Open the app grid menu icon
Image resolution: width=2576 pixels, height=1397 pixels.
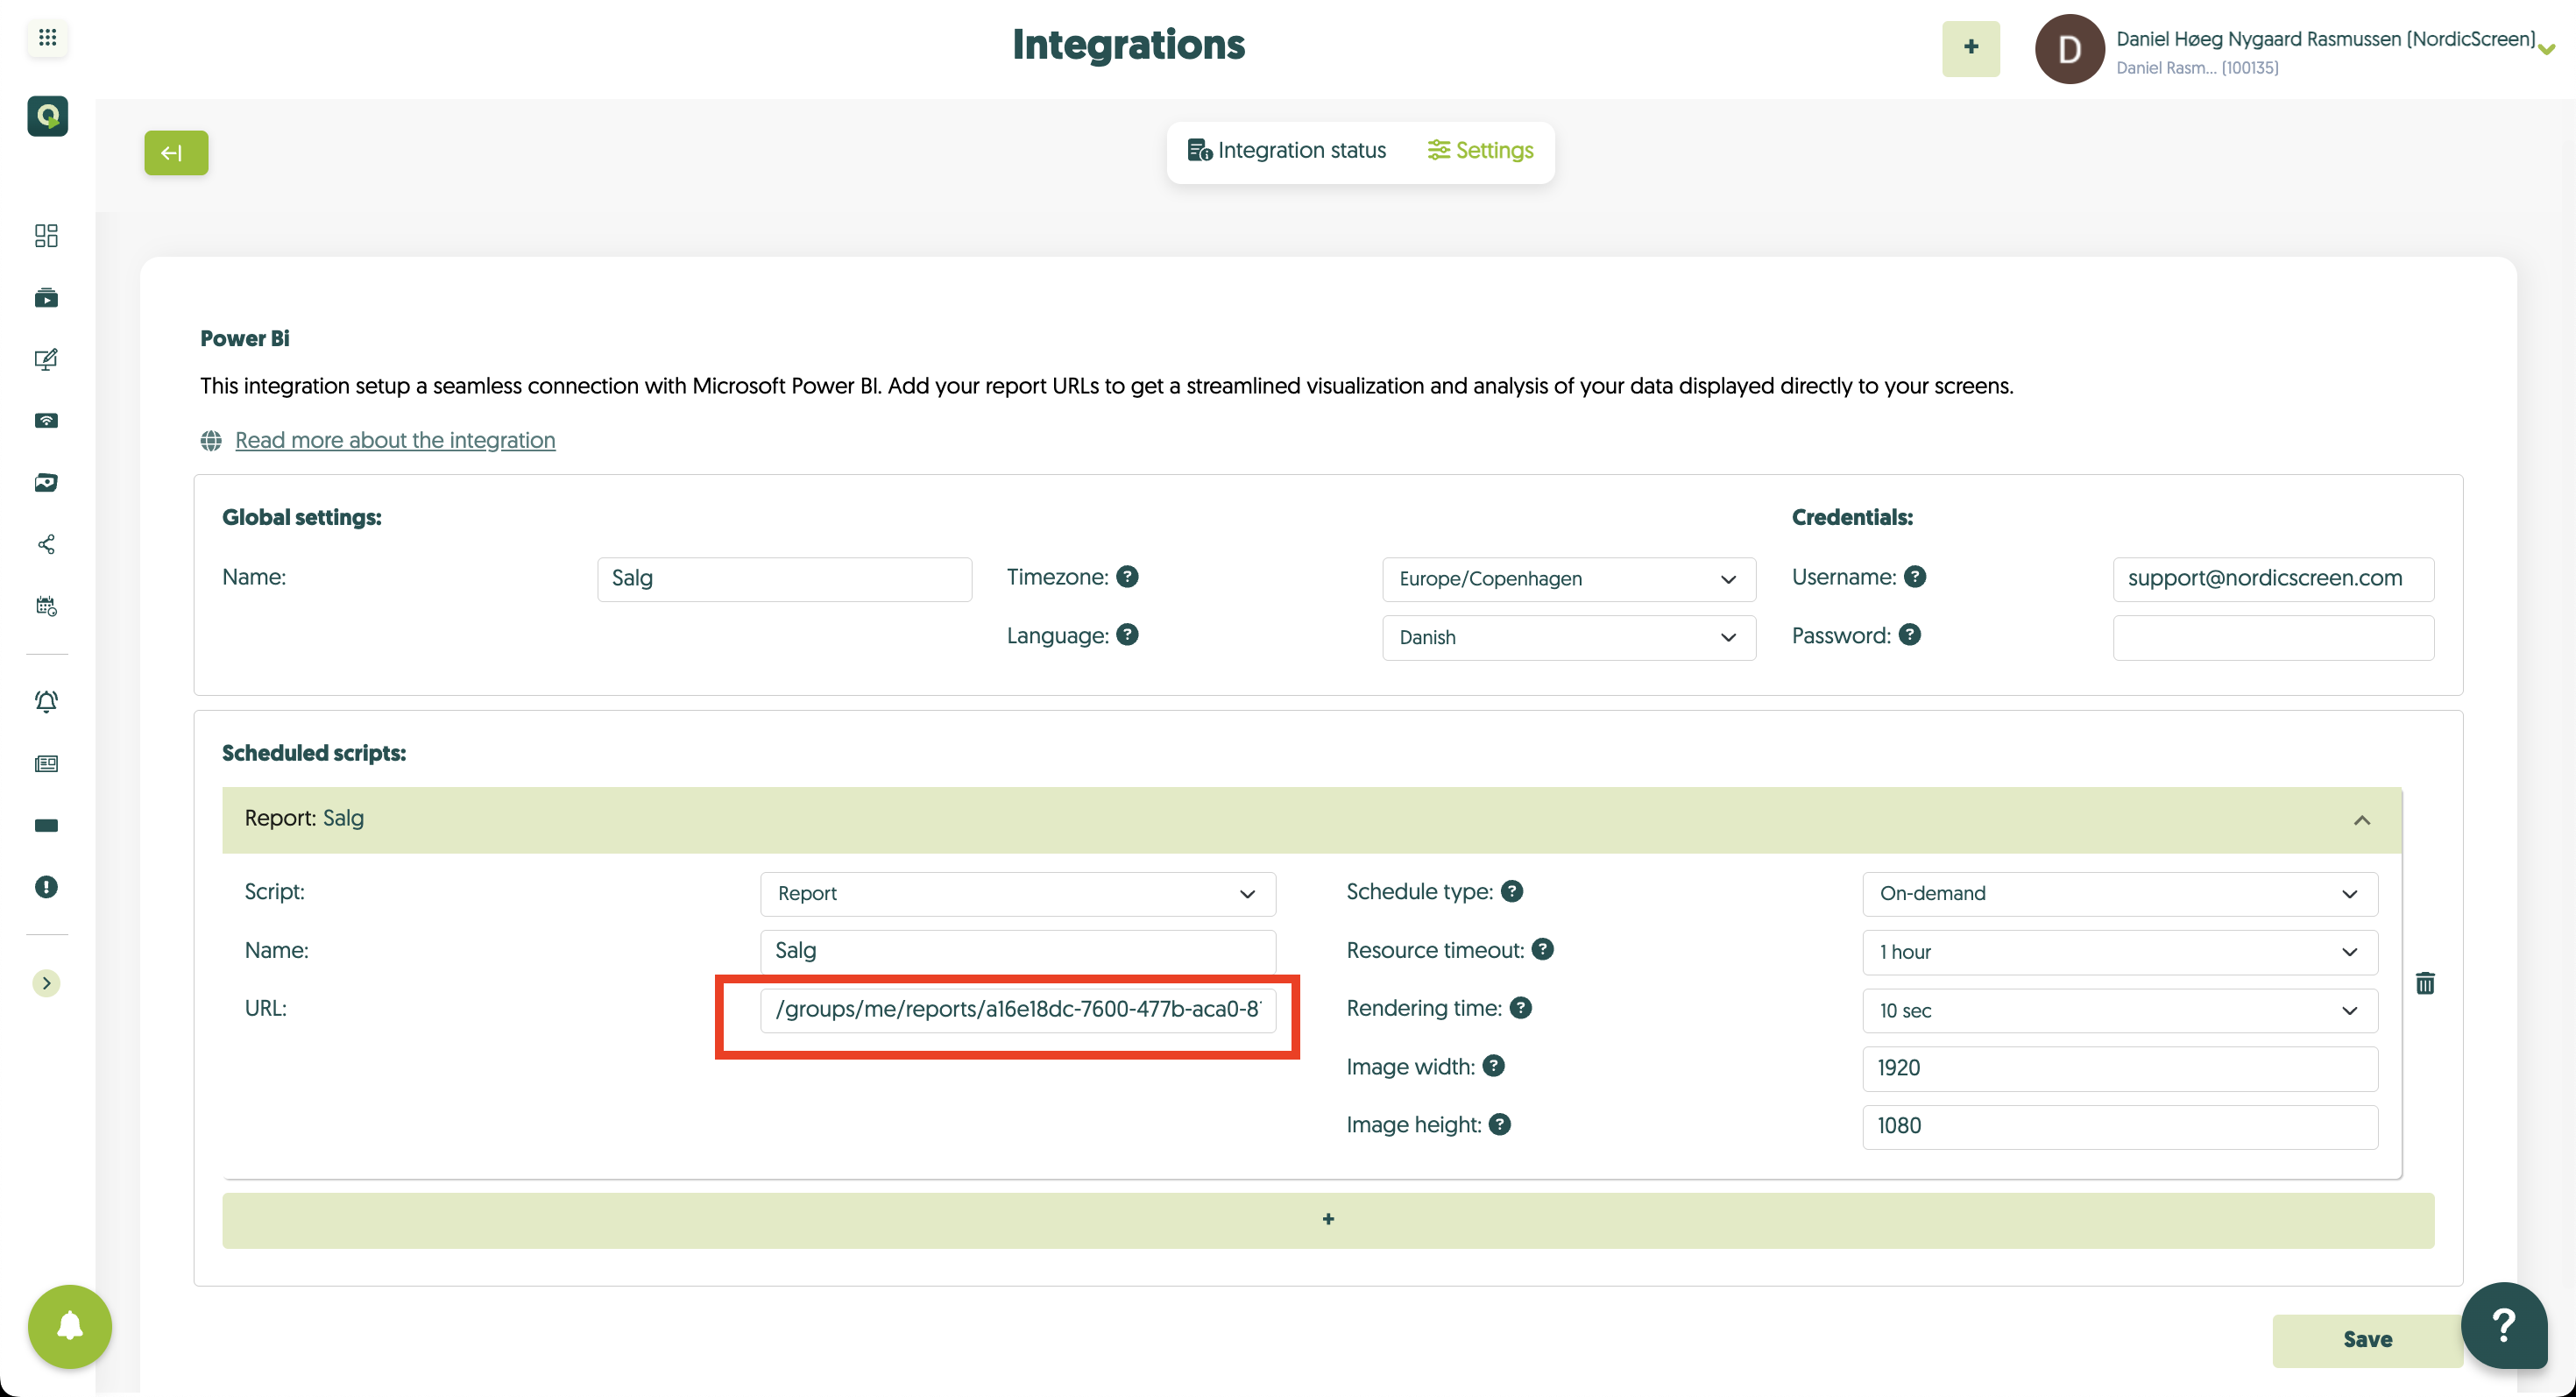pyautogui.click(x=47, y=38)
